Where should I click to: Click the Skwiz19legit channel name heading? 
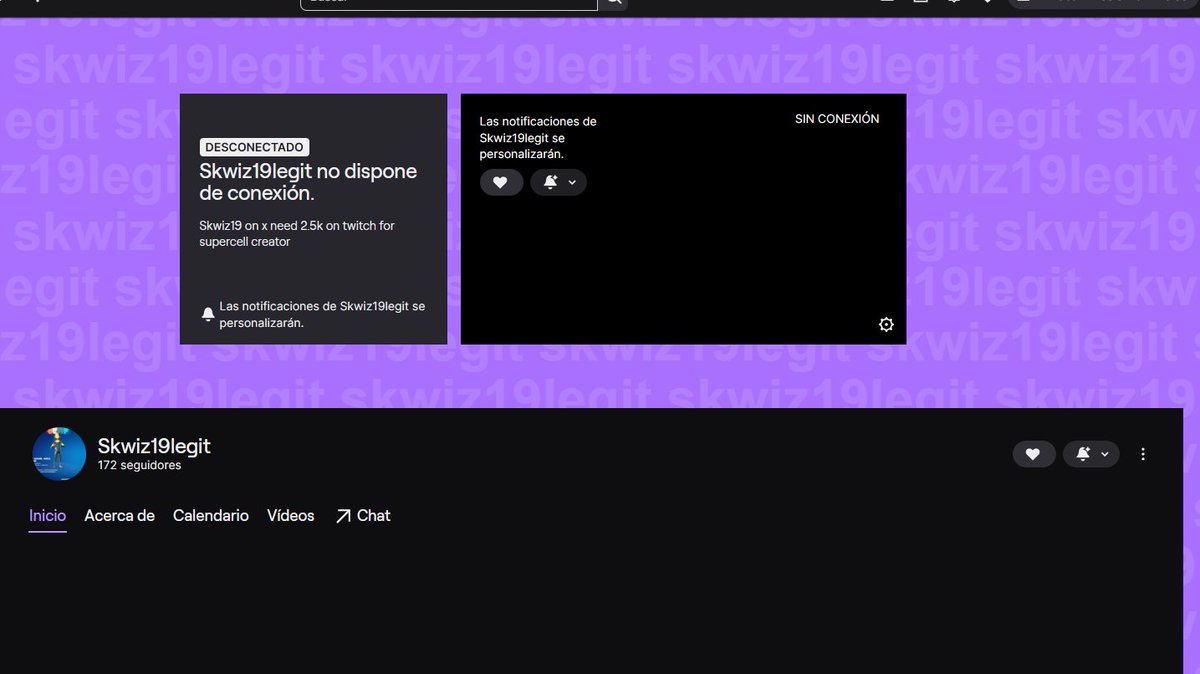pos(154,446)
